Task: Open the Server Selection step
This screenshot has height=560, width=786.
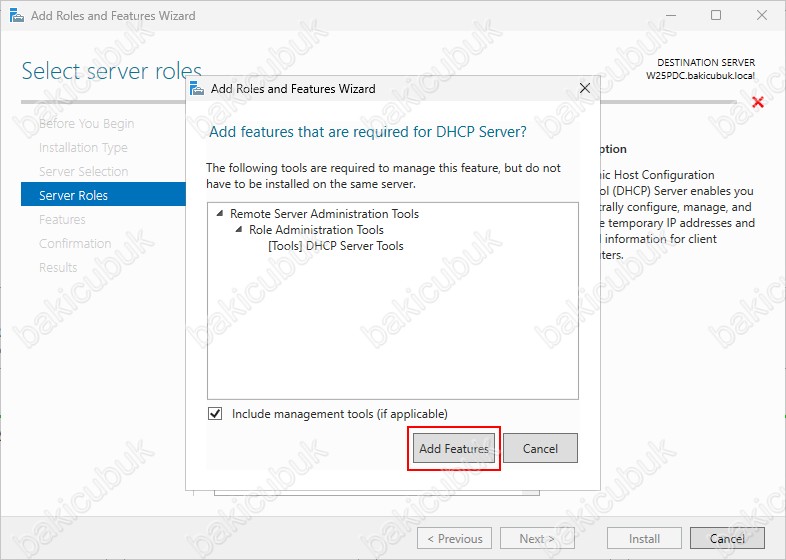Action: pos(84,171)
